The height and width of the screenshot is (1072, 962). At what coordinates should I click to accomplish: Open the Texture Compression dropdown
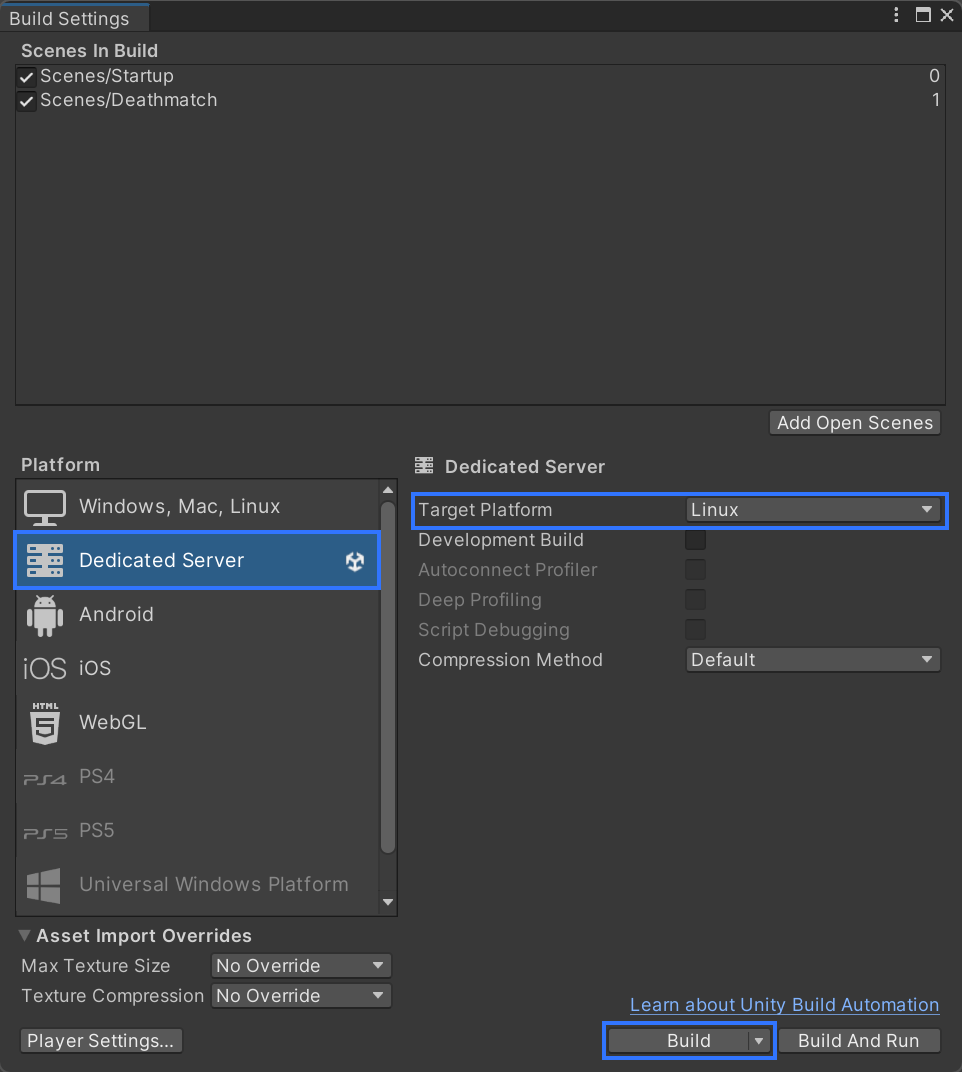tap(301, 995)
